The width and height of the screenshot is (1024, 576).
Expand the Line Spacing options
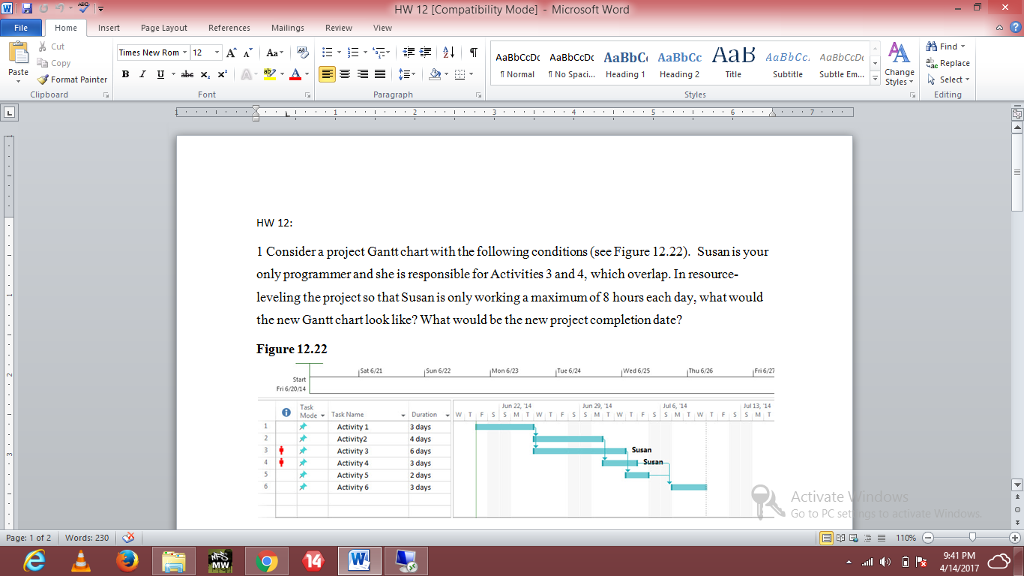[412, 74]
